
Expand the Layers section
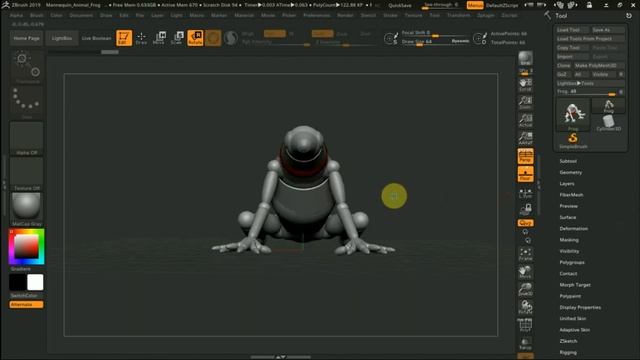point(567,184)
